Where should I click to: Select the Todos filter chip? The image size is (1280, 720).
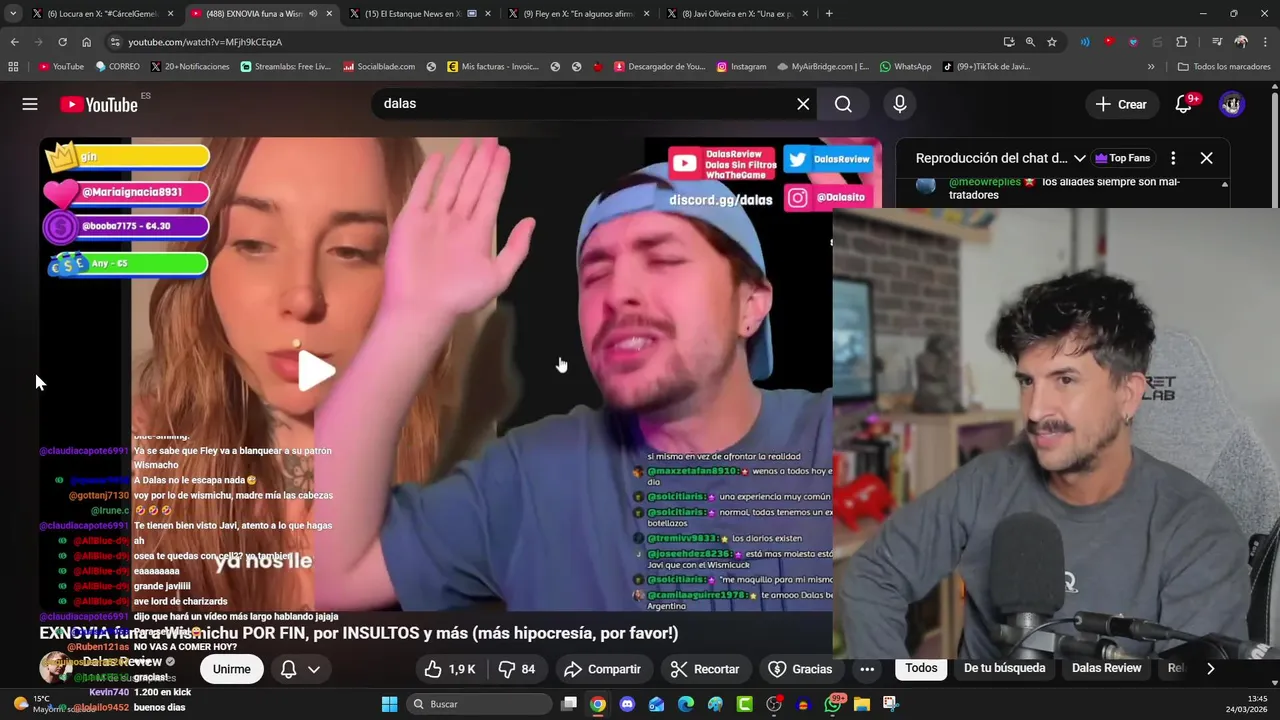921,668
